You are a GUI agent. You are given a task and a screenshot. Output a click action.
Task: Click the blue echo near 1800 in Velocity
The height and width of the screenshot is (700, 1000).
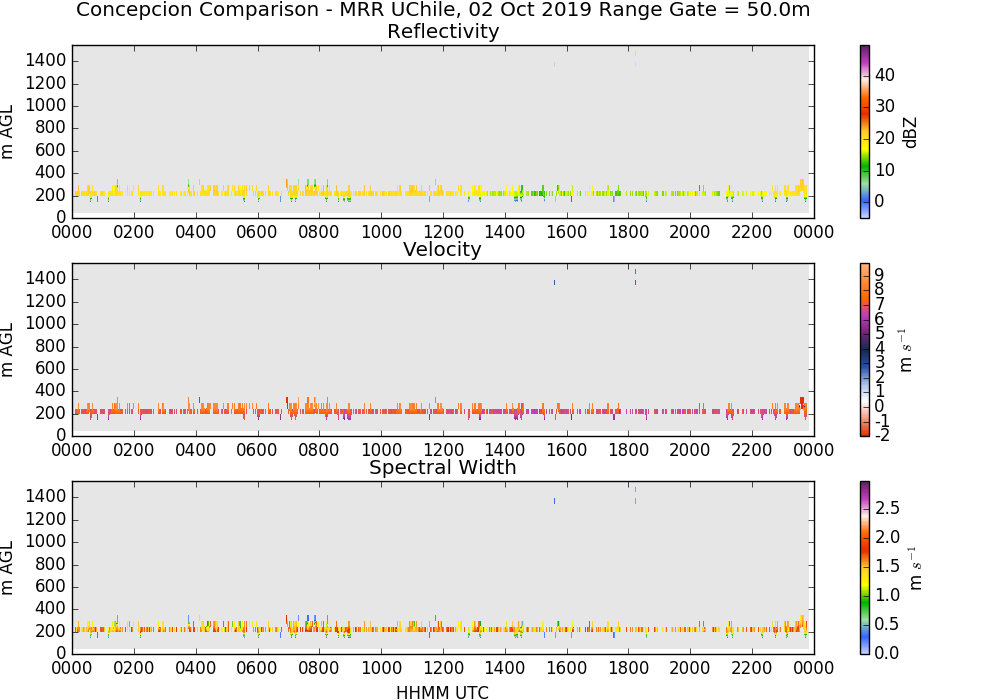point(635,277)
